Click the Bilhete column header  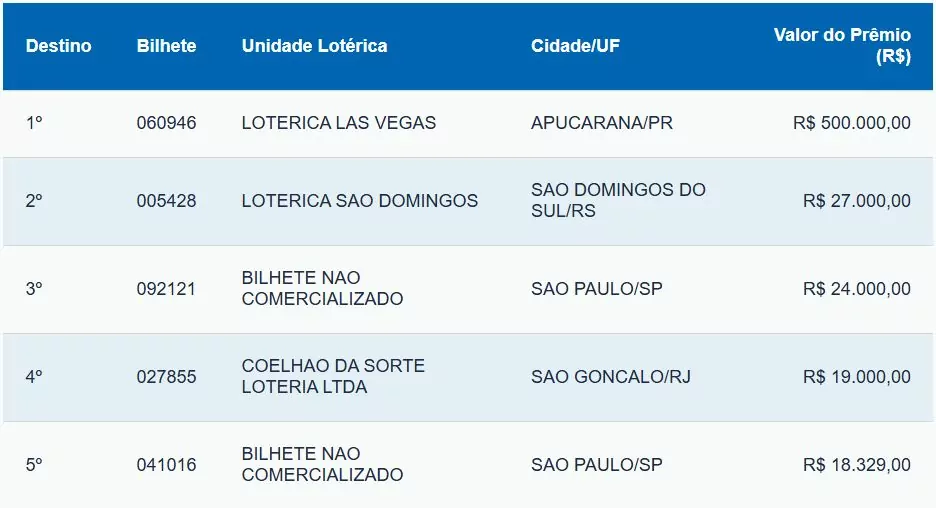coord(166,46)
